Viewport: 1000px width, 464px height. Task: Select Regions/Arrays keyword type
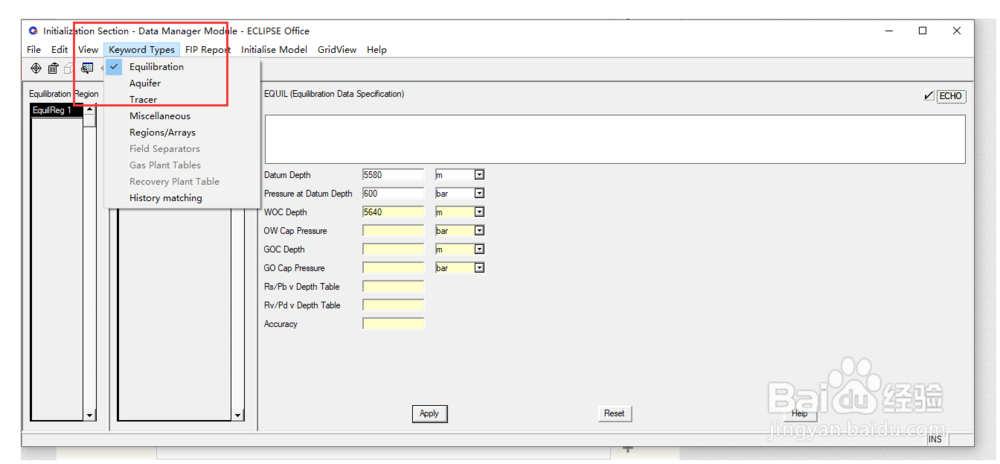pyautogui.click(x=162, y=133)
